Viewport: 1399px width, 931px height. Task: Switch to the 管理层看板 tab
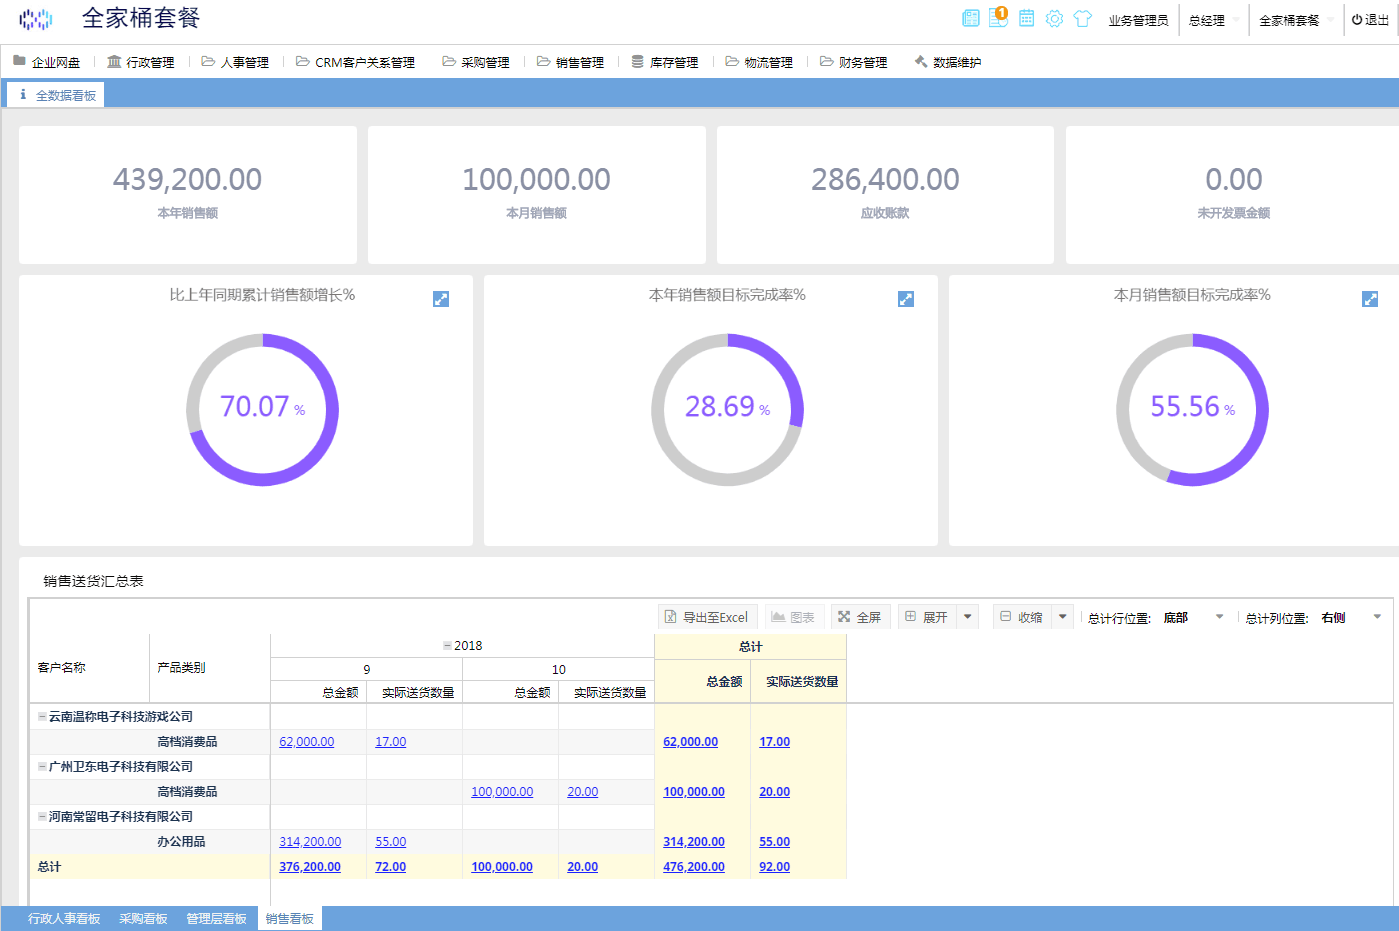click(x=216, y=919)
